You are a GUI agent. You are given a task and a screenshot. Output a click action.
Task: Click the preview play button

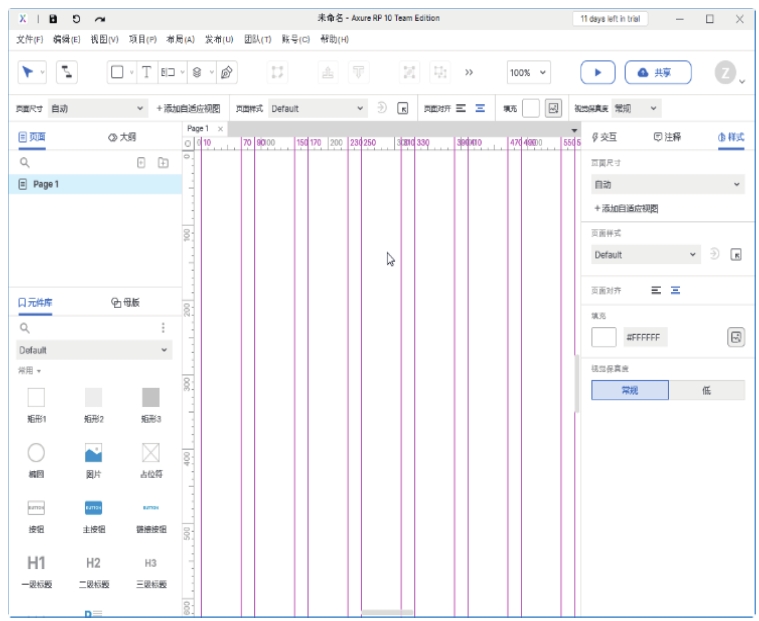click(598, 72)
